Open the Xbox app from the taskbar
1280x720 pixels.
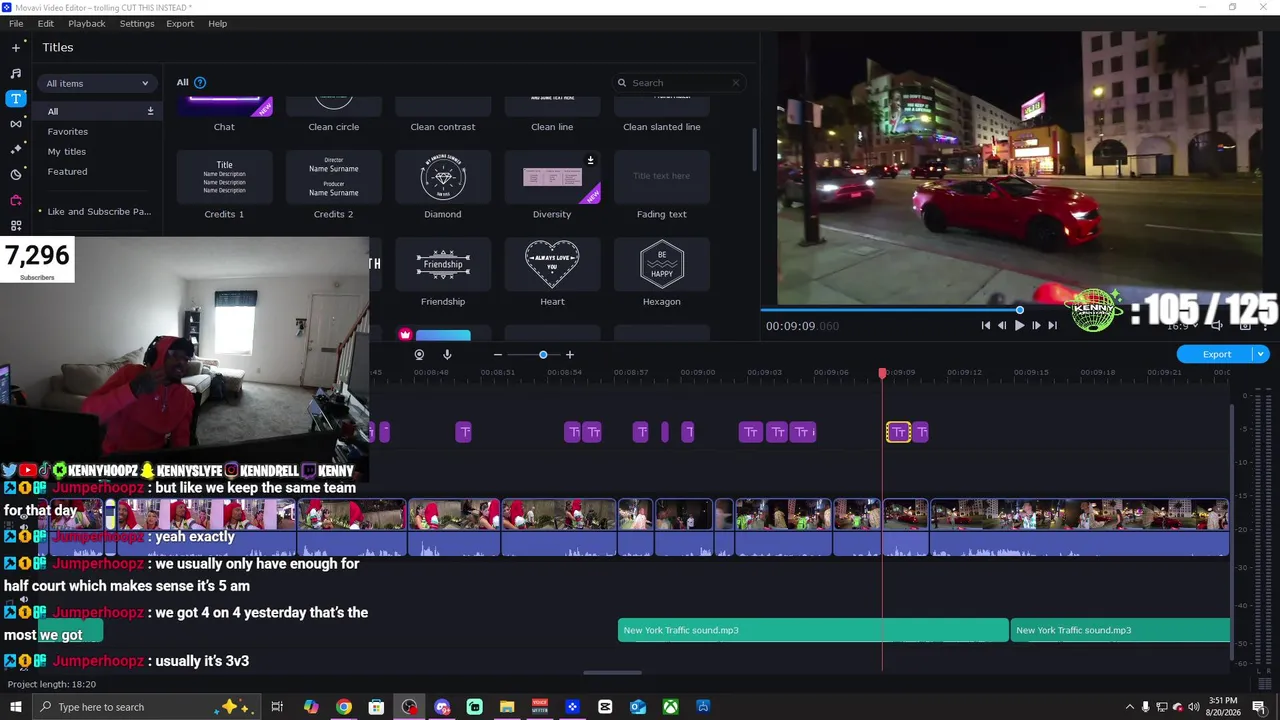pyautogui.click(x=670, y=707)
